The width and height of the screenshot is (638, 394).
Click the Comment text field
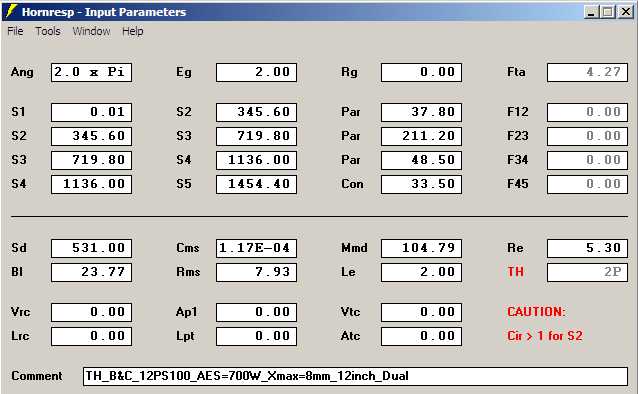pos(355,376)
